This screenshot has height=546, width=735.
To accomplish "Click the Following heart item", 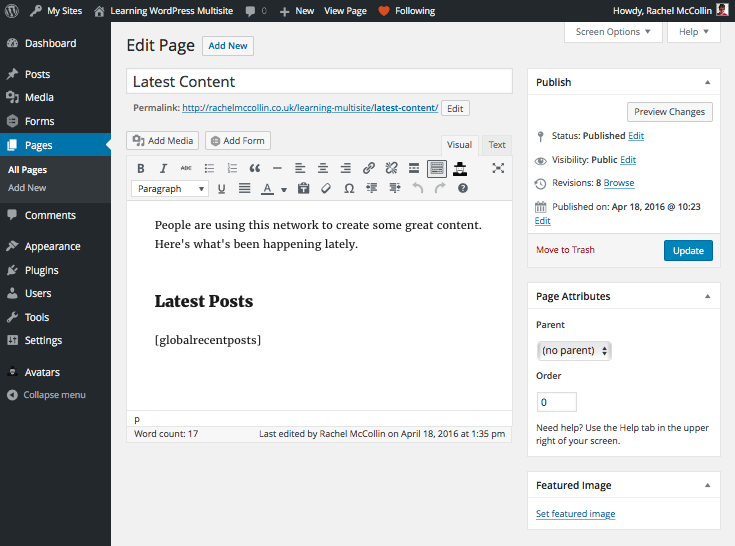I will point(407,11).
